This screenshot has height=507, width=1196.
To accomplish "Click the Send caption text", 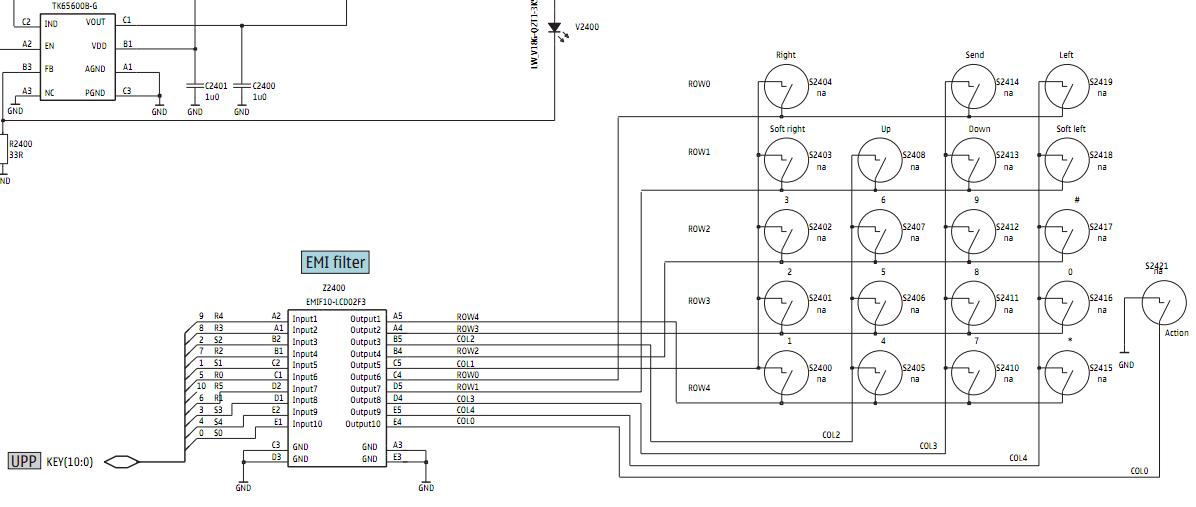I will (974, 54).
